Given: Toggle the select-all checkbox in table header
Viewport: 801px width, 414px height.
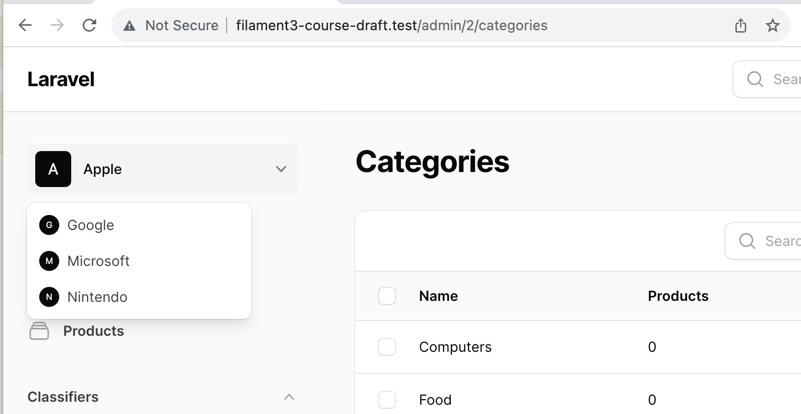Looking at the screenshot, I should click(x=387, y=296).
